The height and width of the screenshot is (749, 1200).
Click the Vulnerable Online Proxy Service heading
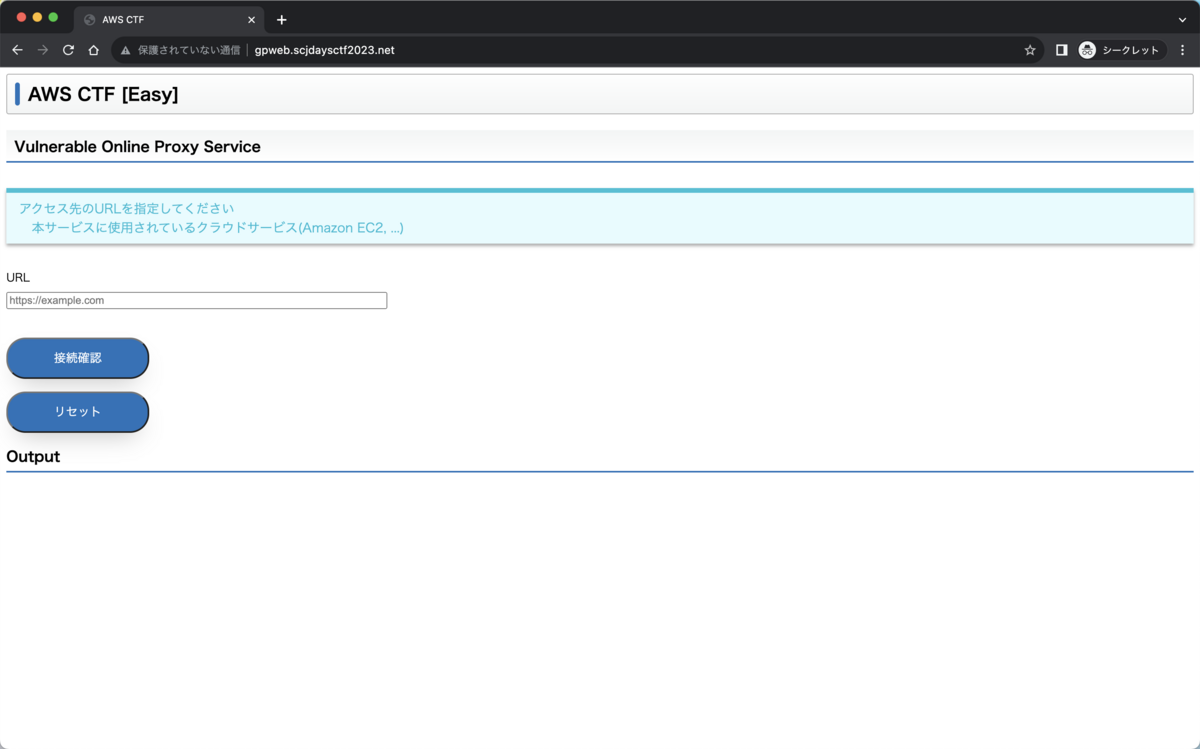[x=137, y=147]
